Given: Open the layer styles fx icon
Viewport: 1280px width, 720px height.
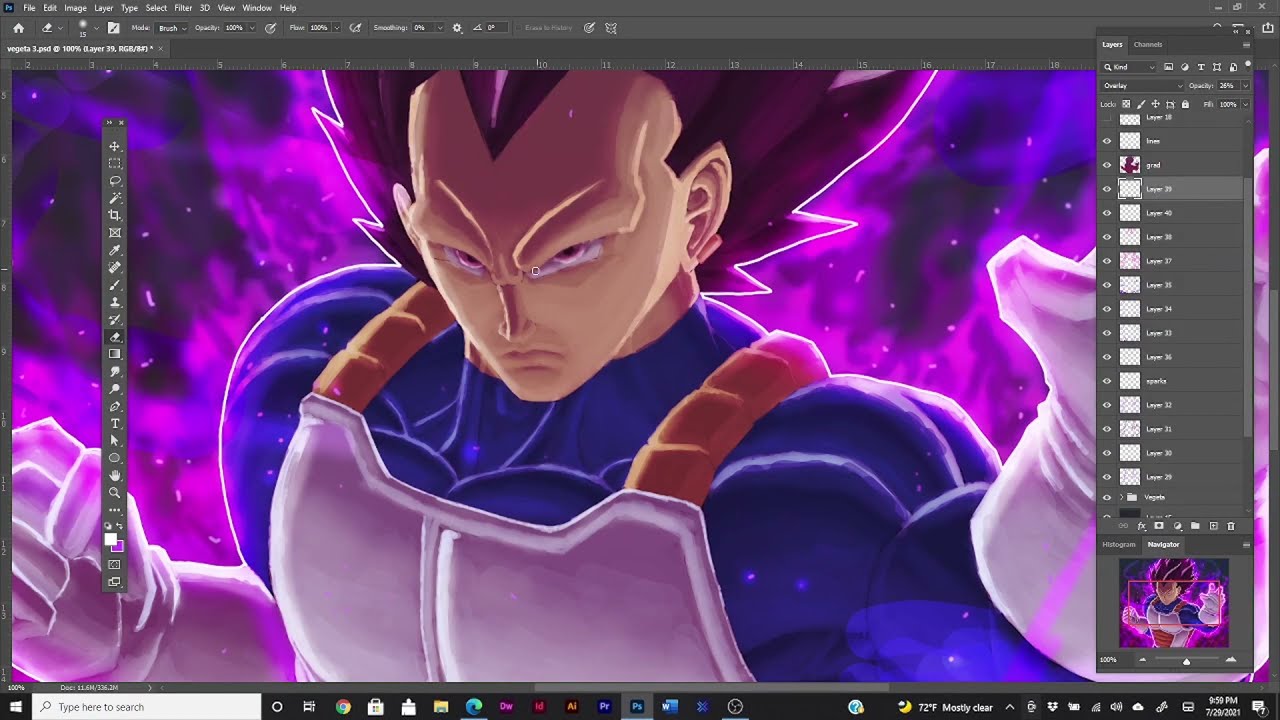Looking at the screenshot, I should pyautogui.click(x=1141, y=526).
